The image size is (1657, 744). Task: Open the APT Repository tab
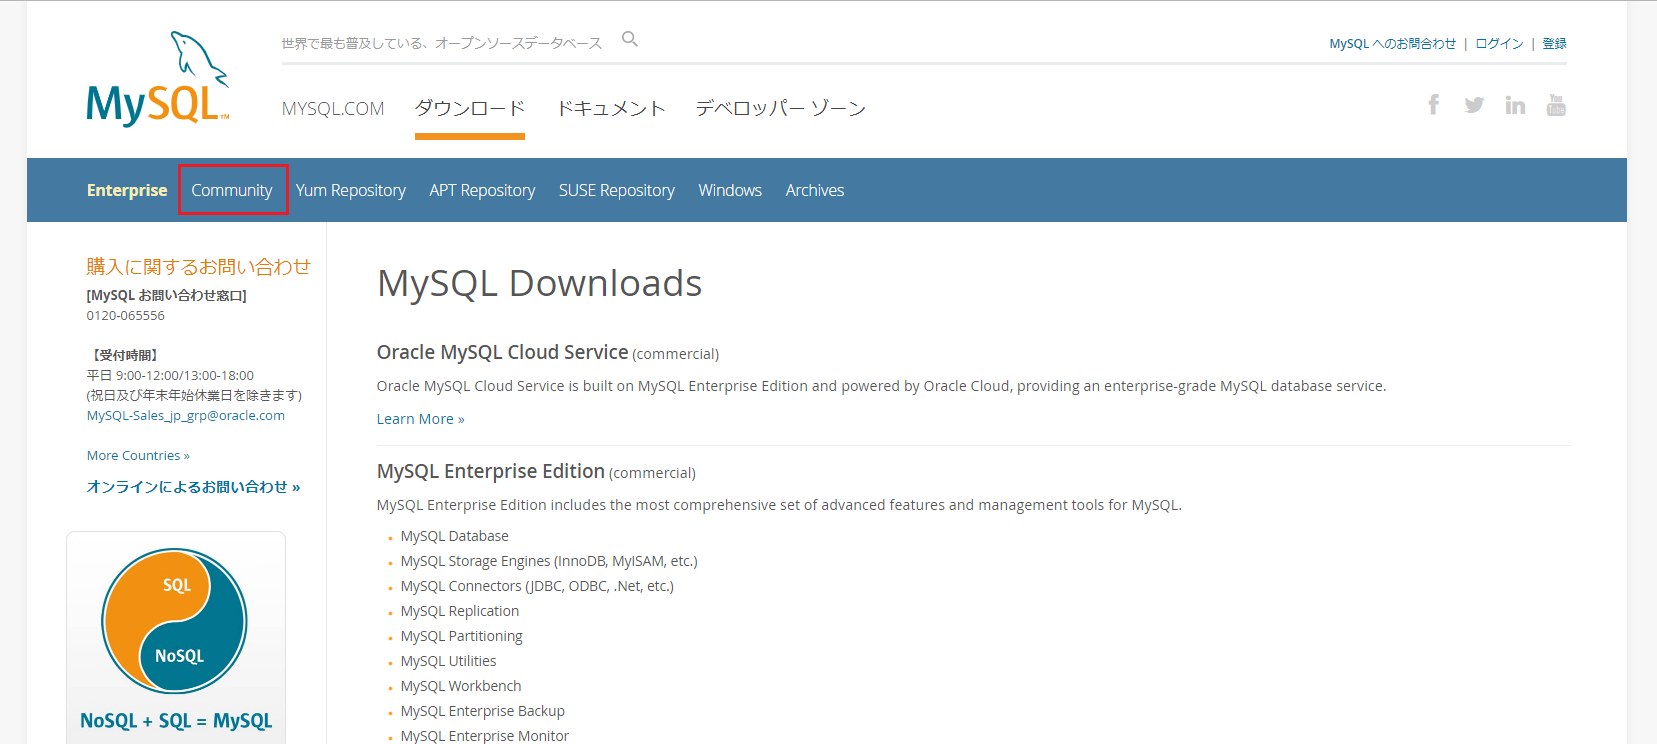point(482,190)
